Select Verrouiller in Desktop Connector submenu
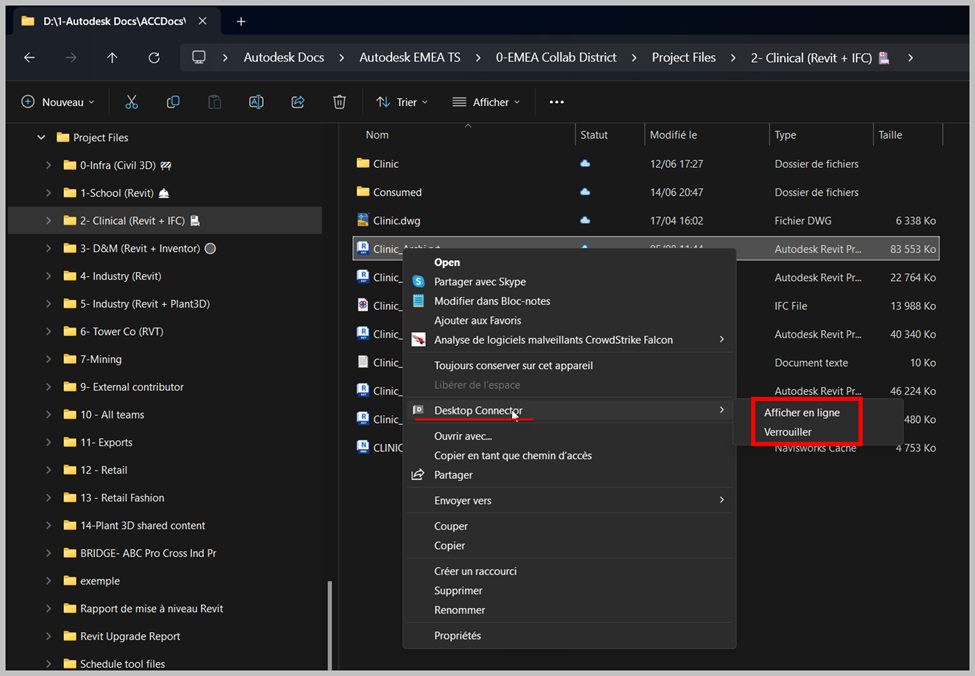This screenshot has height=676, width=975. 788,432
